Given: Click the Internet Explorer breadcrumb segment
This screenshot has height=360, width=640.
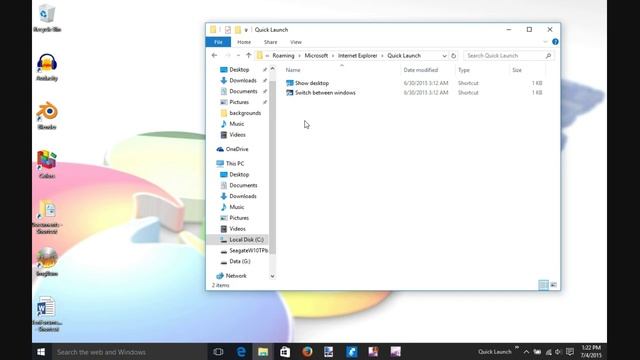Looking at the screenshot, I should click(358, 56).
